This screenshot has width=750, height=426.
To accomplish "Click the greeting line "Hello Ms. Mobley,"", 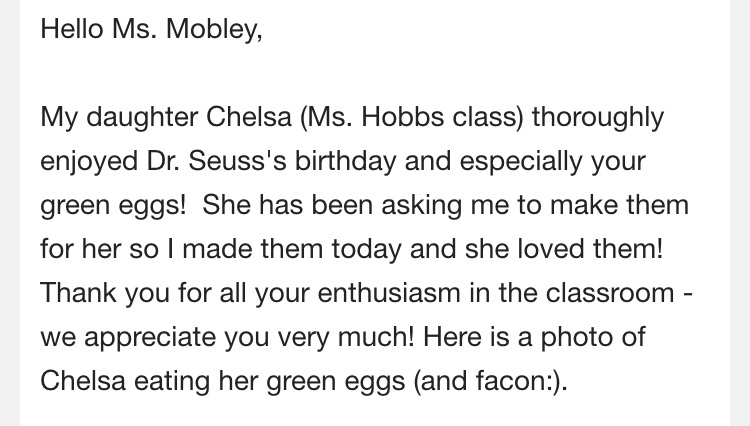I will tap(151, 30).
